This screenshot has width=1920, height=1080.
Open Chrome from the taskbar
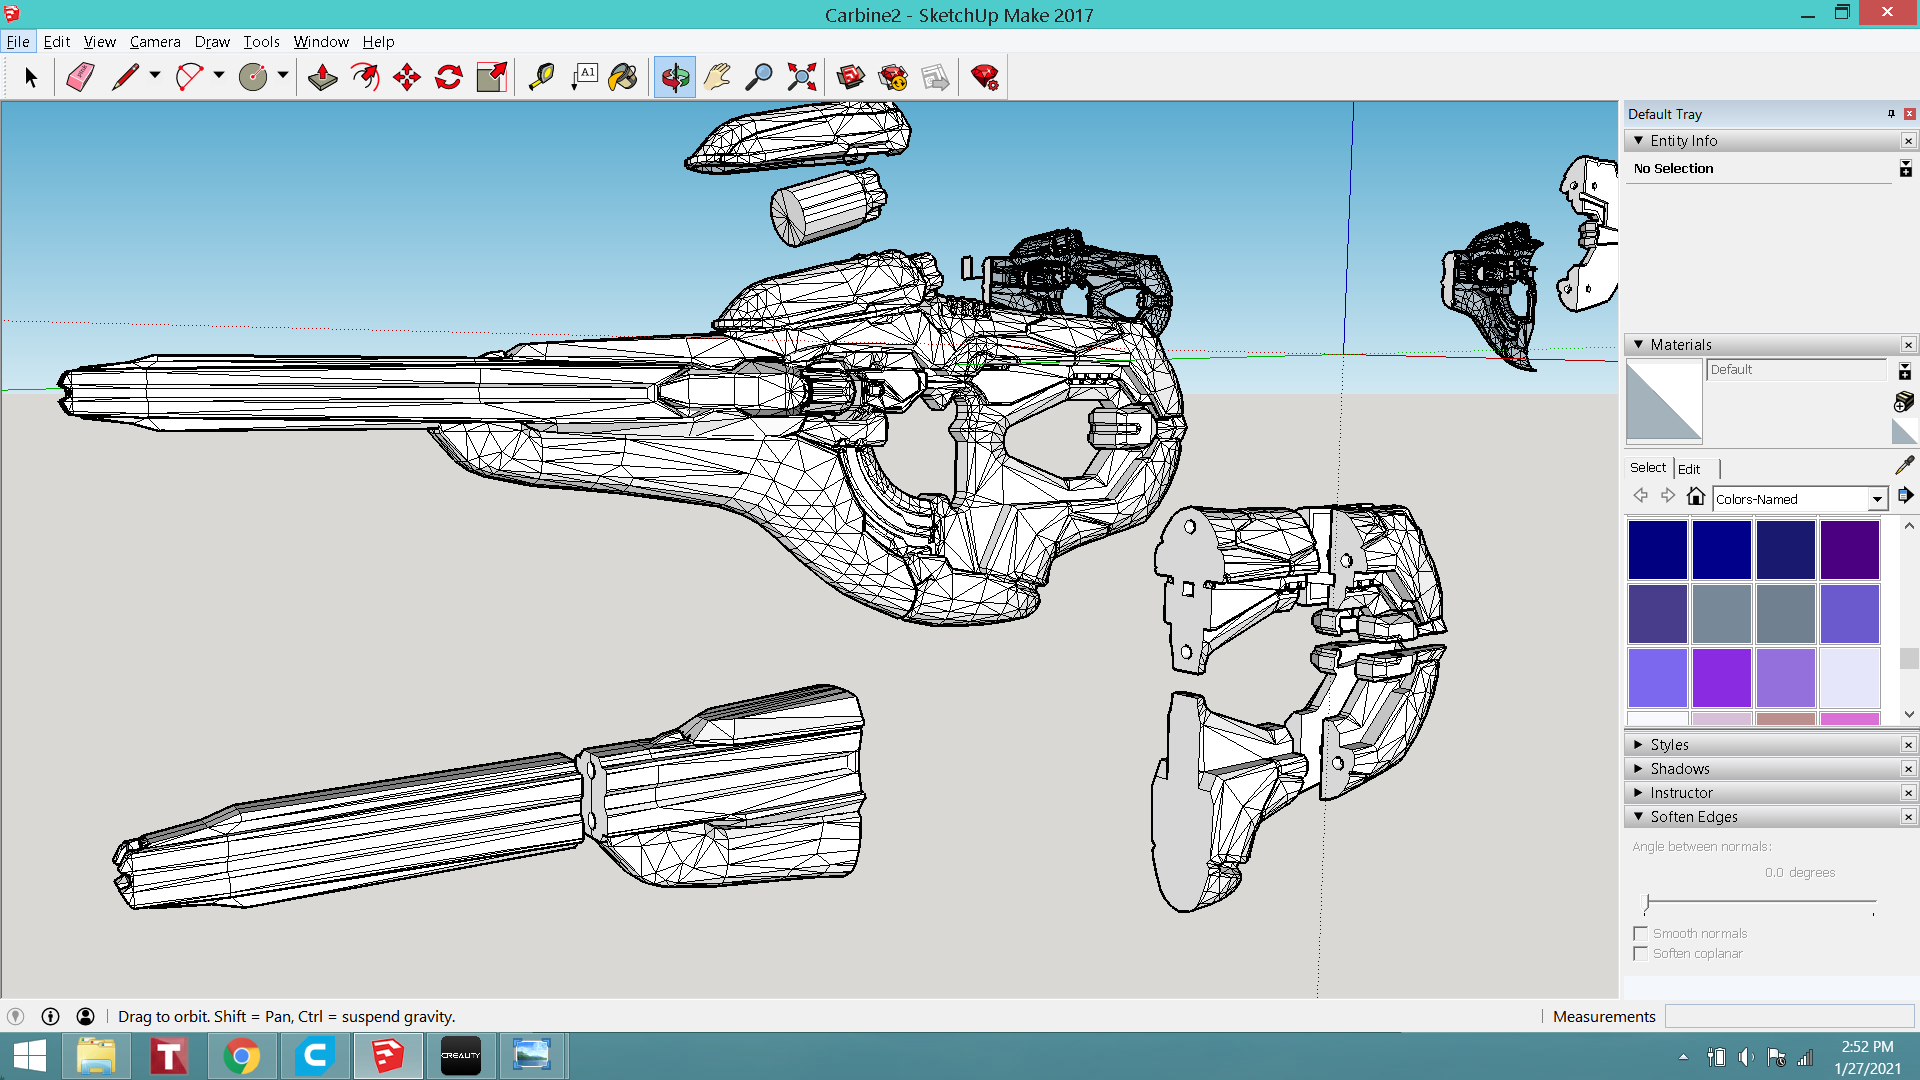tap(241, 1056)
